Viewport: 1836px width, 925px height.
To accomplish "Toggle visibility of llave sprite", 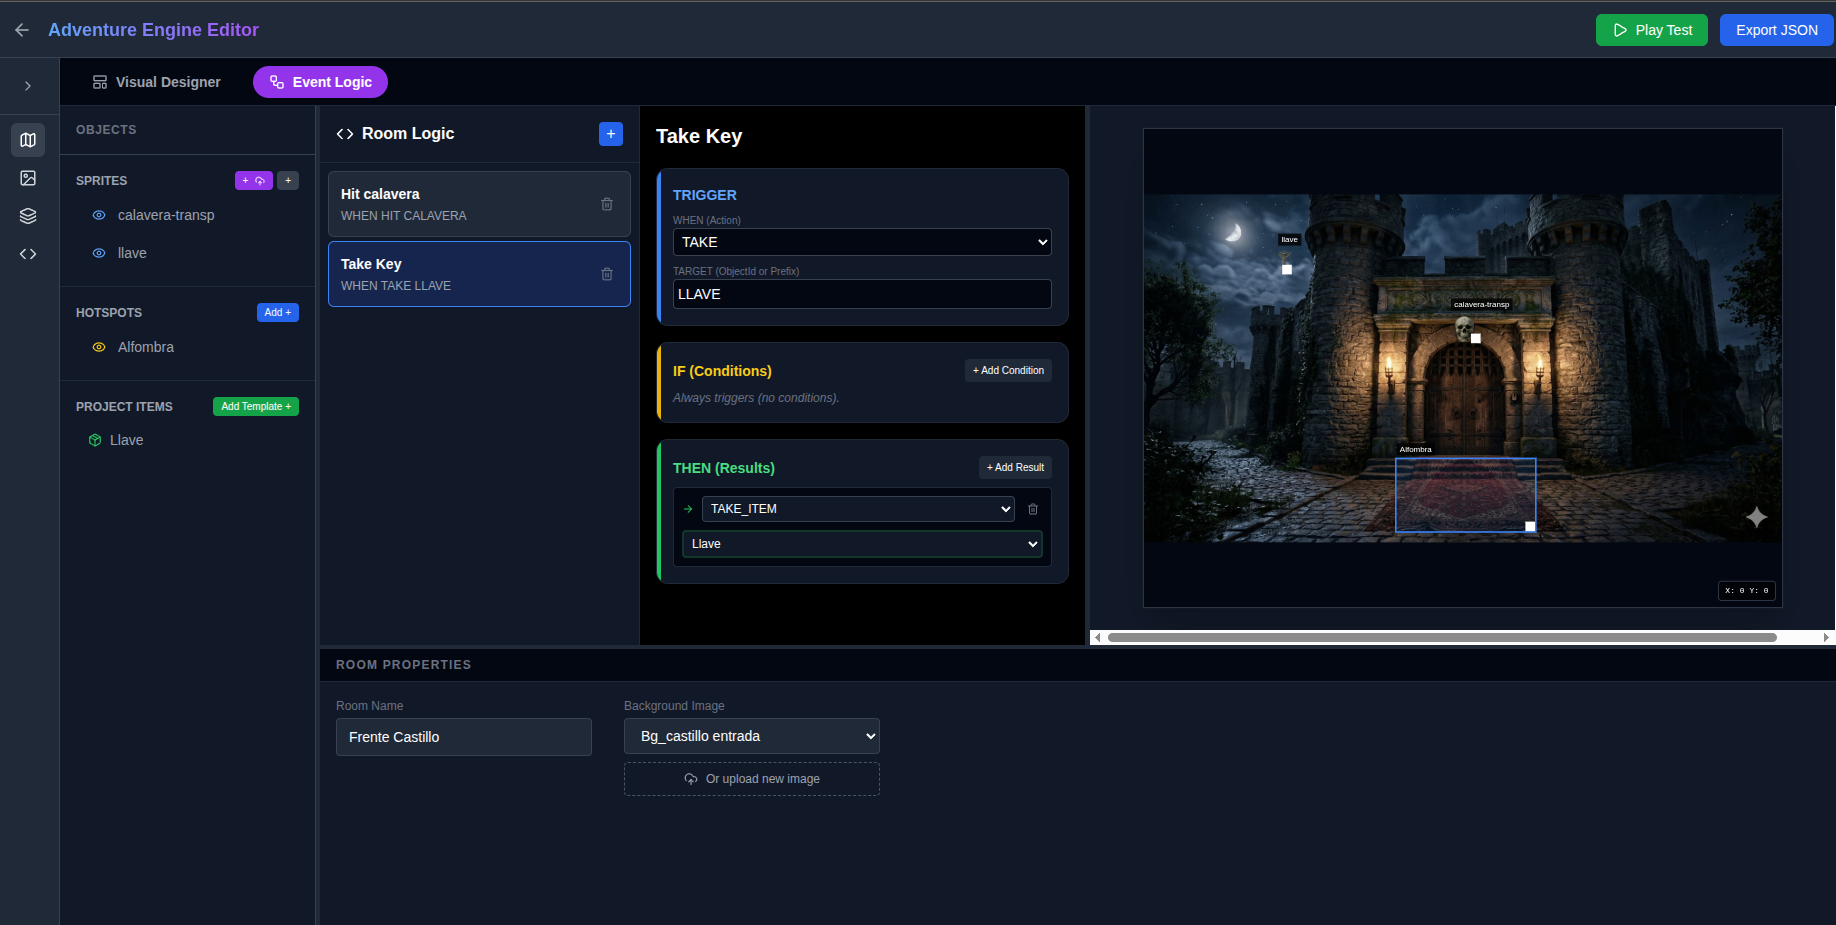I will tap(99, 253).
